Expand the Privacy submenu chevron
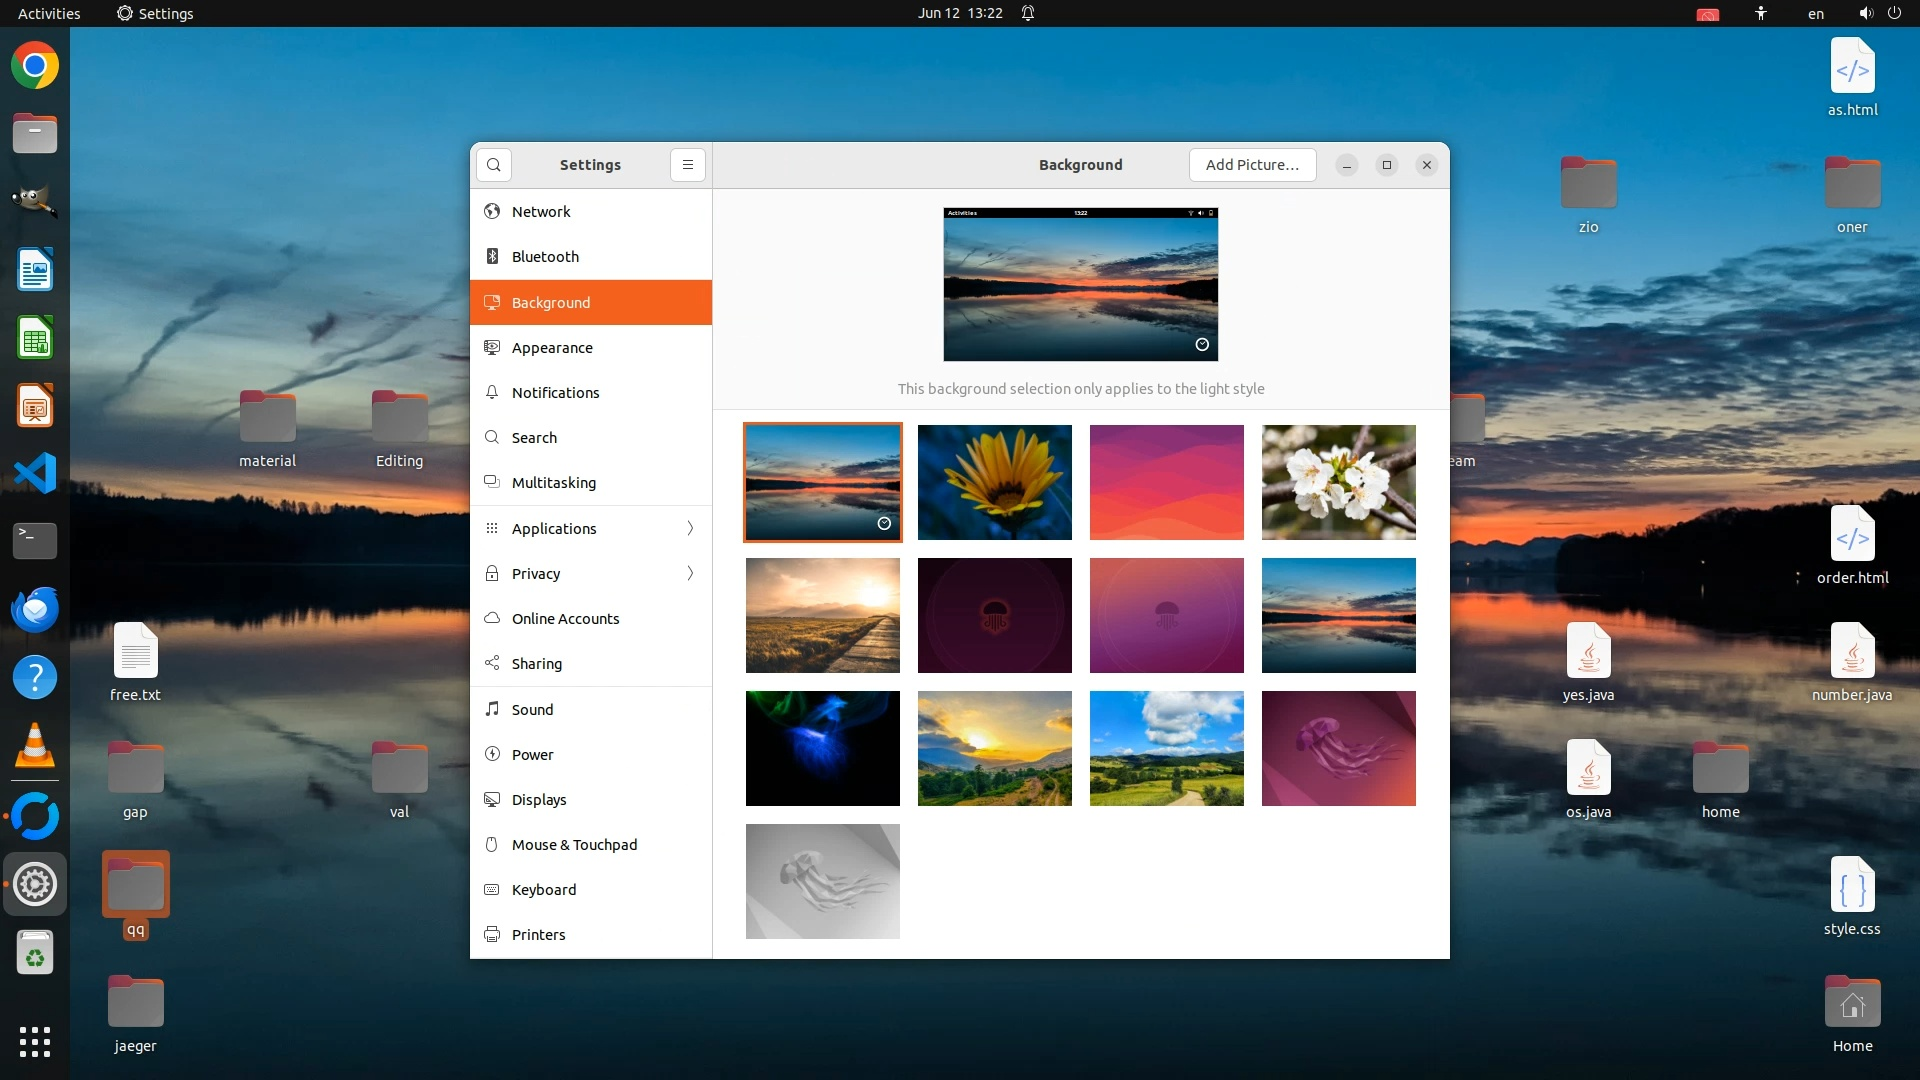Image resolution: width=1920 pixels, height=1080 pixels. click(x=690, y=574)
